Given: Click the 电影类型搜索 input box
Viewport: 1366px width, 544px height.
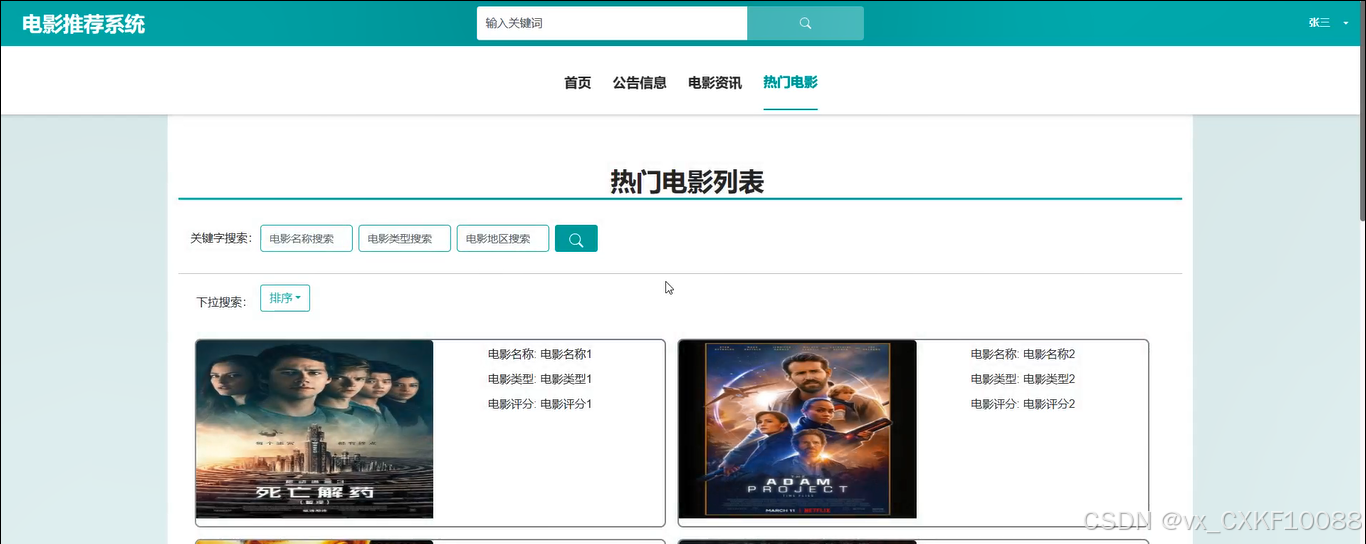Looking at the screenshot, I should point(405,239).
